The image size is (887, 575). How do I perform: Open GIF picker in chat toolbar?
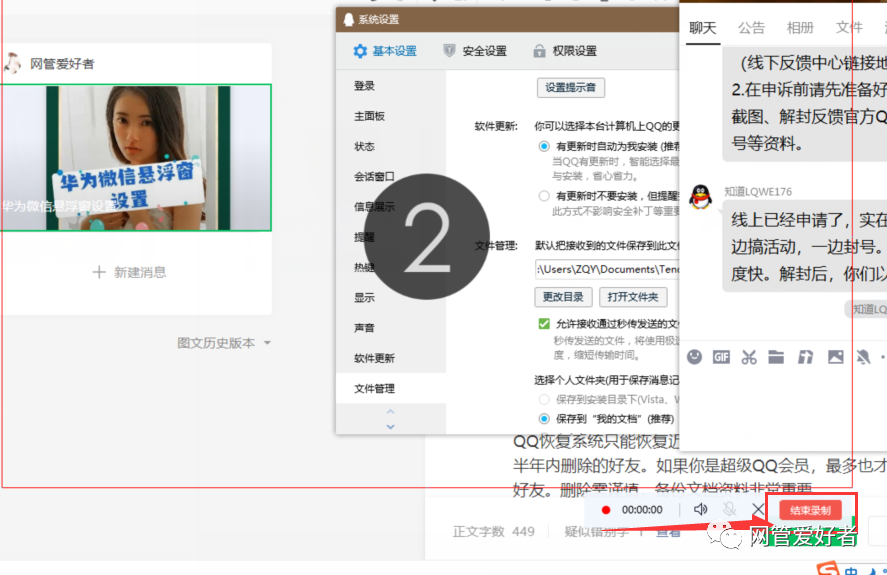coord(721,357)
